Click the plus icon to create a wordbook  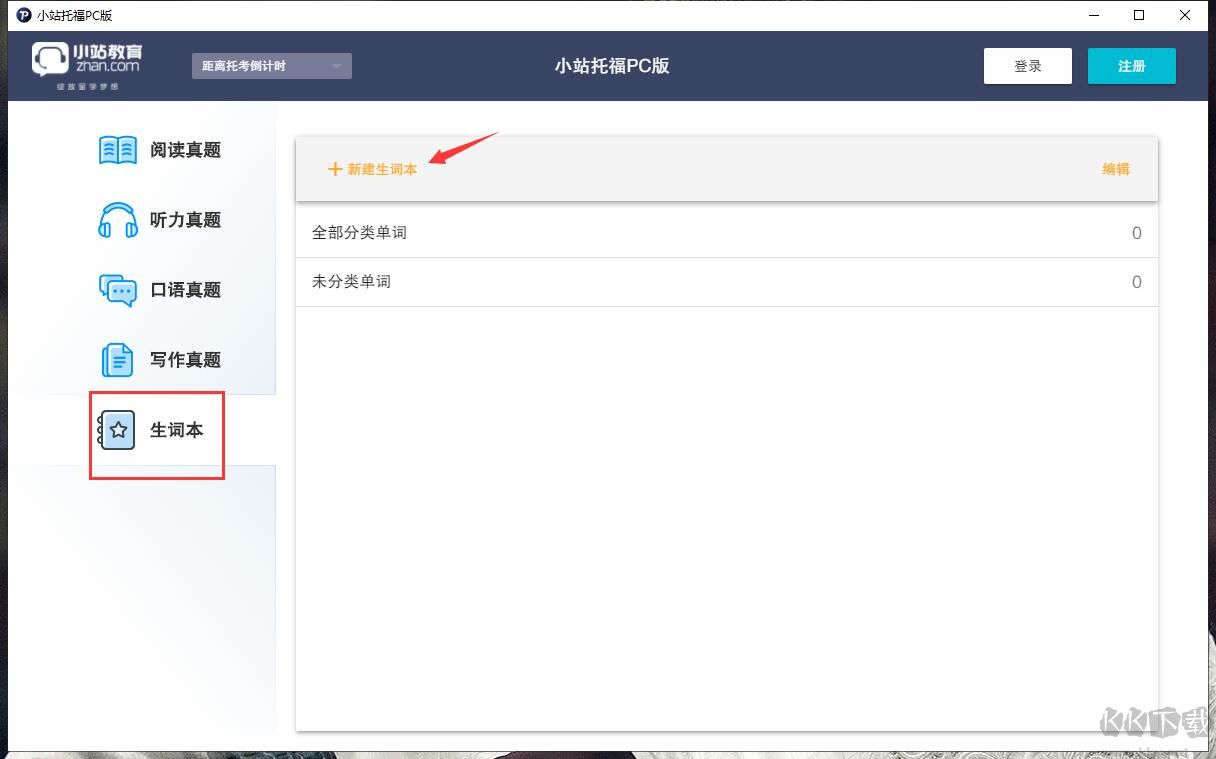[x=335, y=169]
